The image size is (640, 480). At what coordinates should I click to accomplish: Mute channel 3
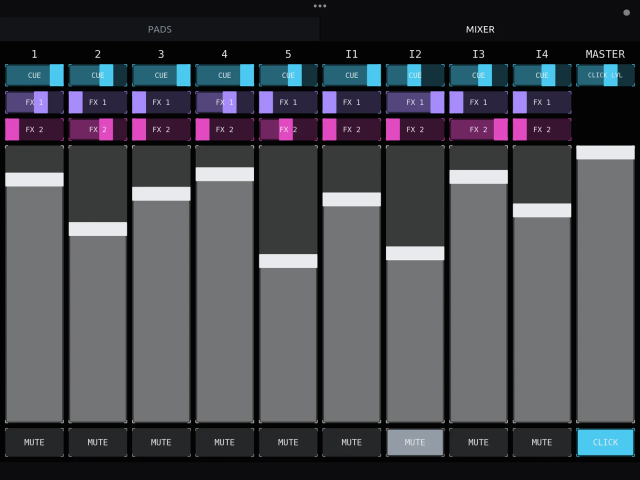click(x=161, y=442)
